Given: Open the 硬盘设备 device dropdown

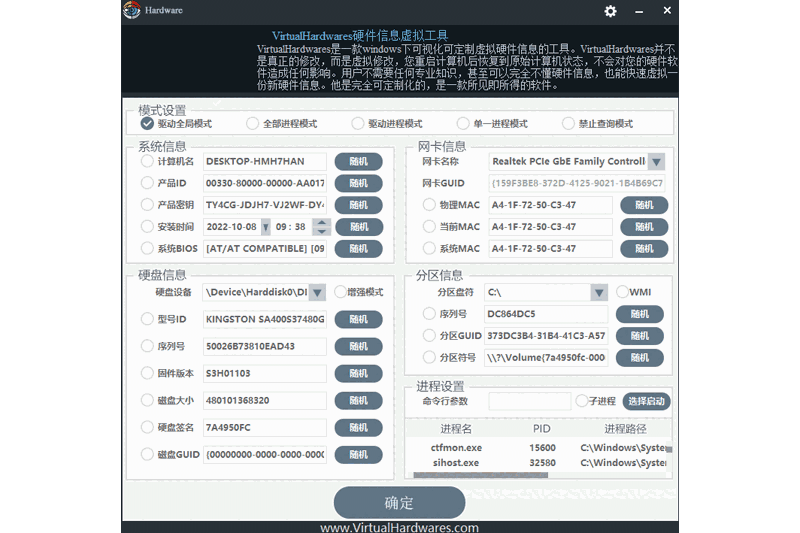Looking at the screenshot, I should pyautogui.click(x=316, y=292).
